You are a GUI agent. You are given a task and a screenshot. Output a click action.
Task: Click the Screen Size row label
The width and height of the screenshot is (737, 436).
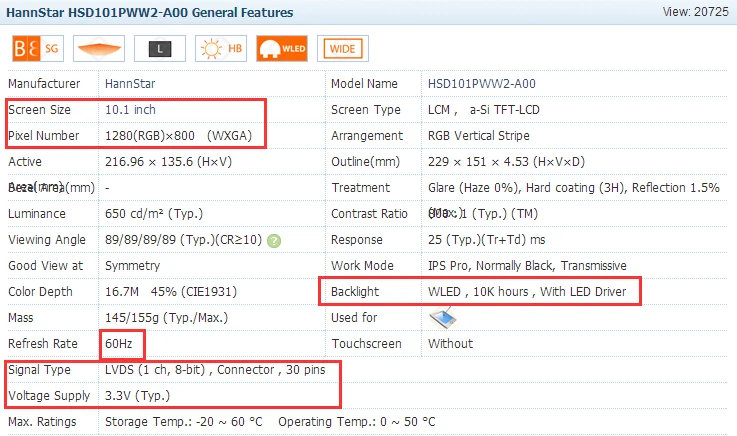point(39,110)
